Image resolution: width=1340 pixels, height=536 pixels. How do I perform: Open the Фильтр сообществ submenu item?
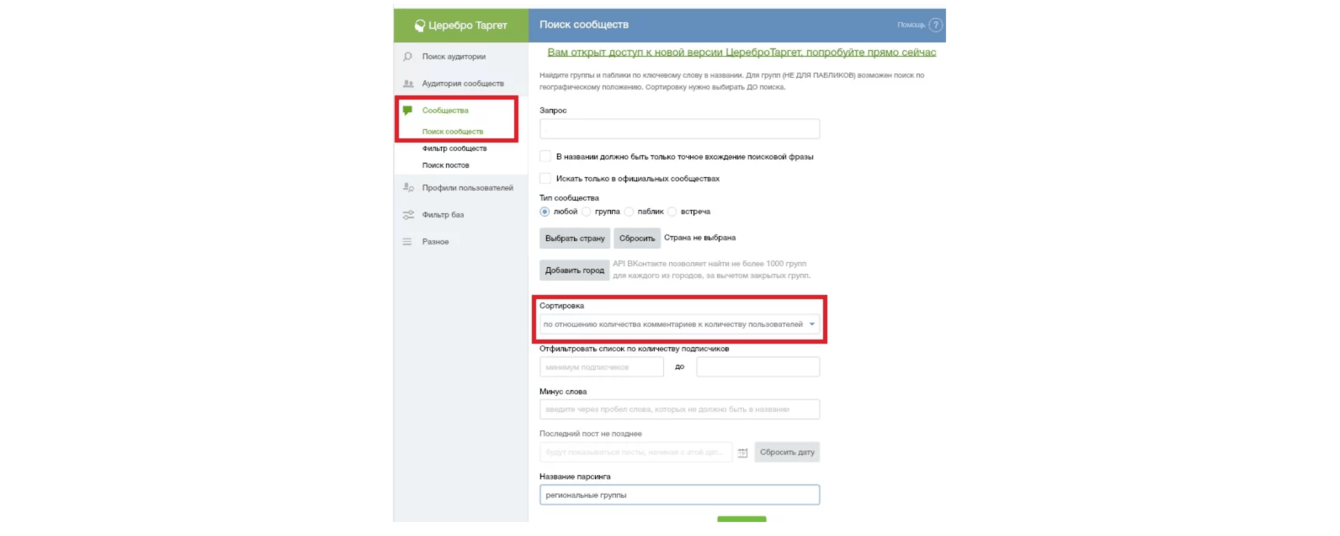coord(454,149)
